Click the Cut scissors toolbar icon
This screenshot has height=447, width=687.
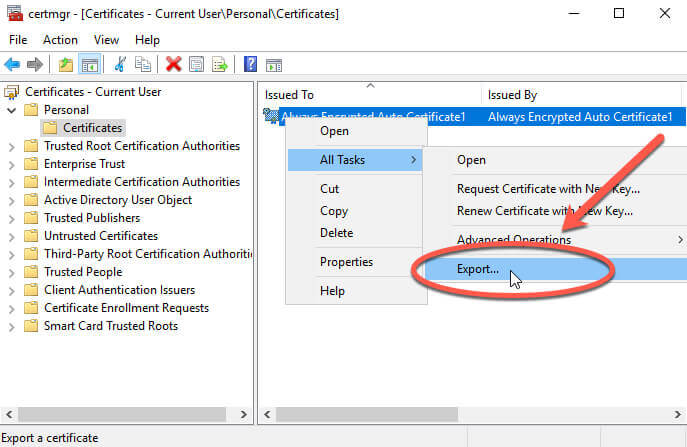(x=120, y=65)
